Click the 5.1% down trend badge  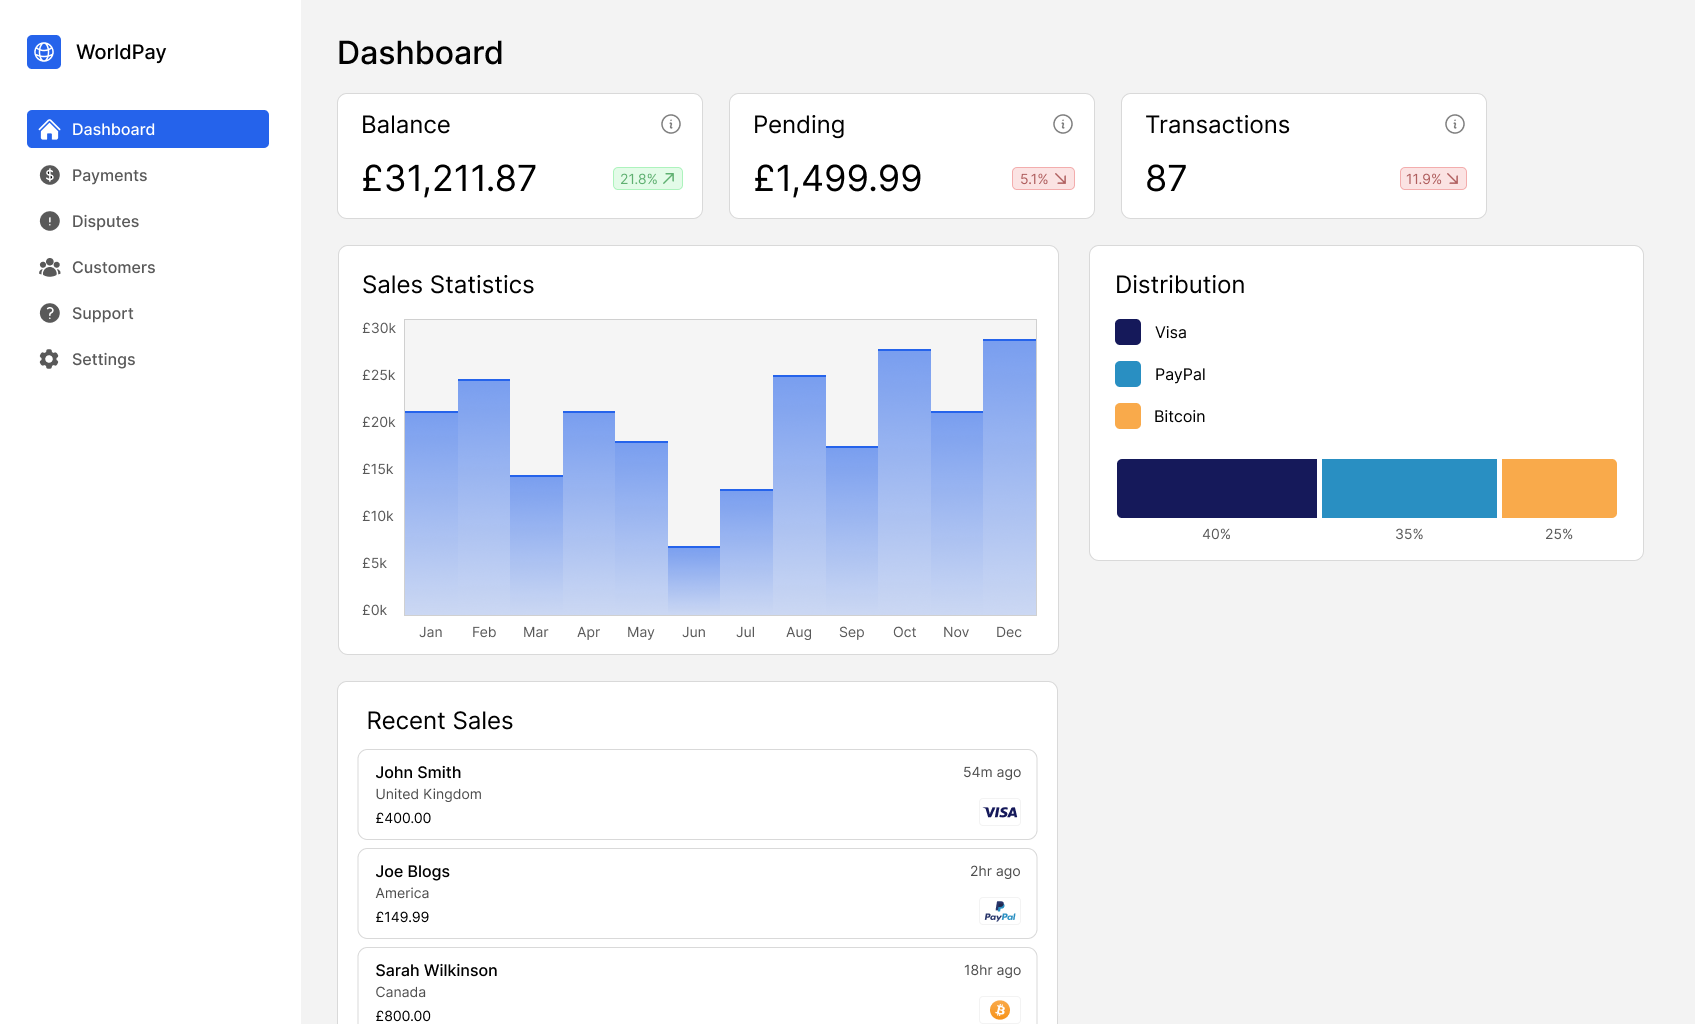coord(1043,179)
